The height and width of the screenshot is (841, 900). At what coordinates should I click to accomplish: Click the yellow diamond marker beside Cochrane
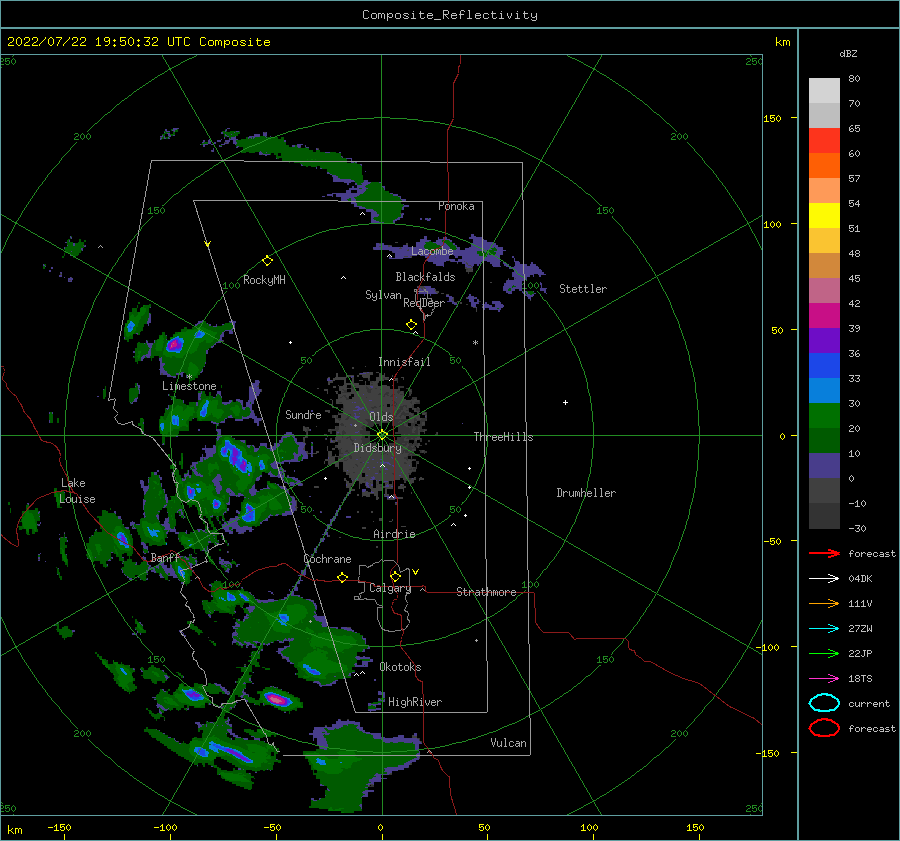(x=342, y=577)
